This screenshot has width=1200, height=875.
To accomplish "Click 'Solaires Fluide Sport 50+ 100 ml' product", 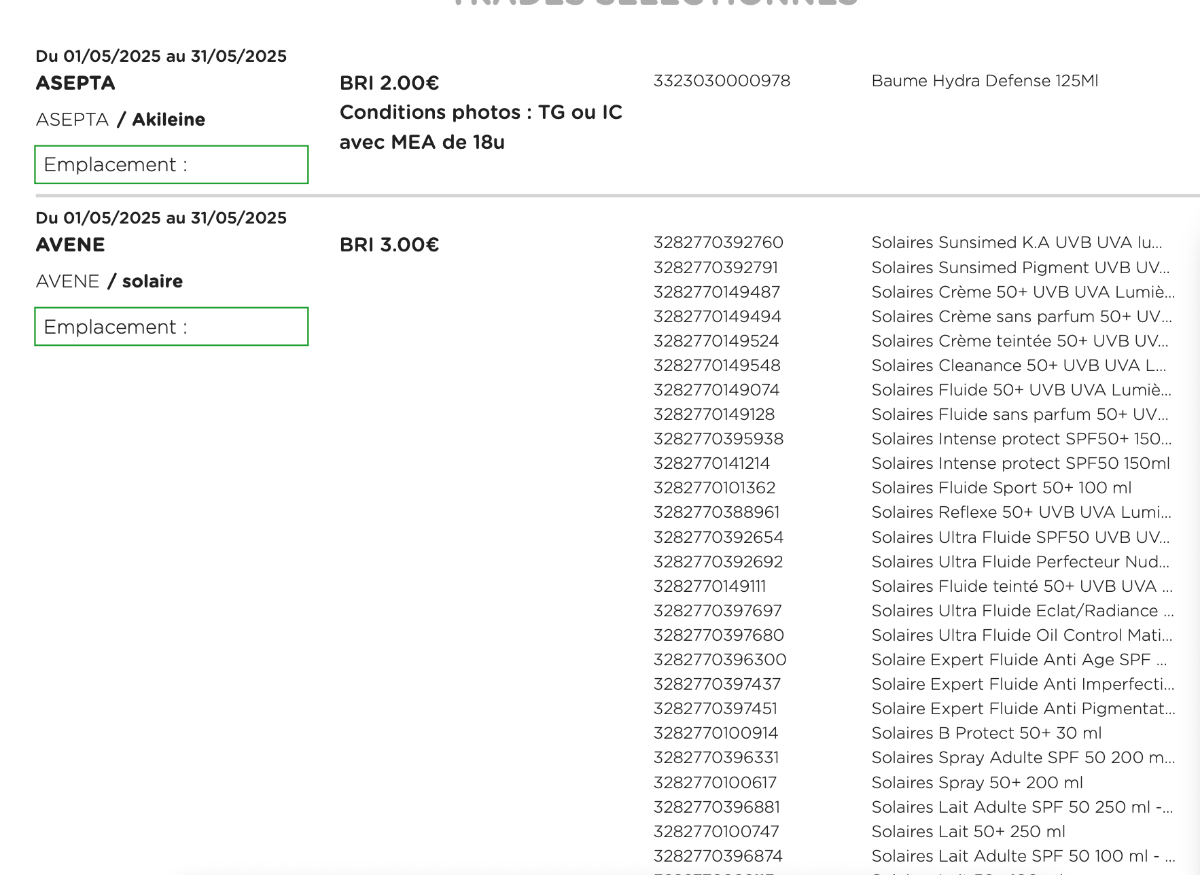I will click(1002, 488).
